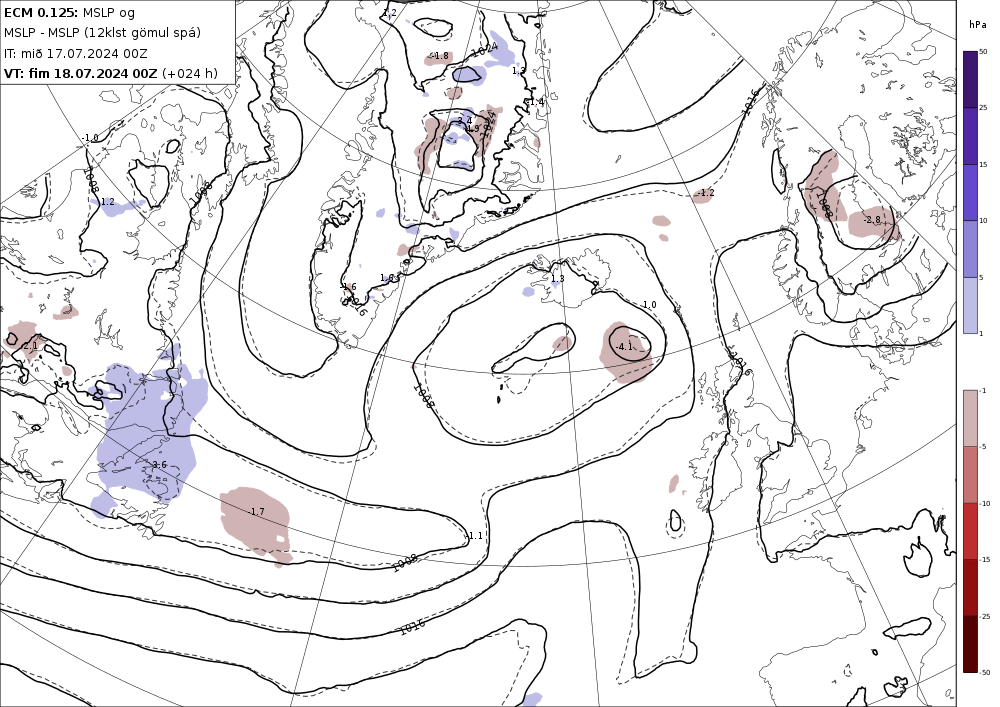Click the '-2.8' pressure difference value
The height and width of the screenshot is (707, 1000).
872,220
